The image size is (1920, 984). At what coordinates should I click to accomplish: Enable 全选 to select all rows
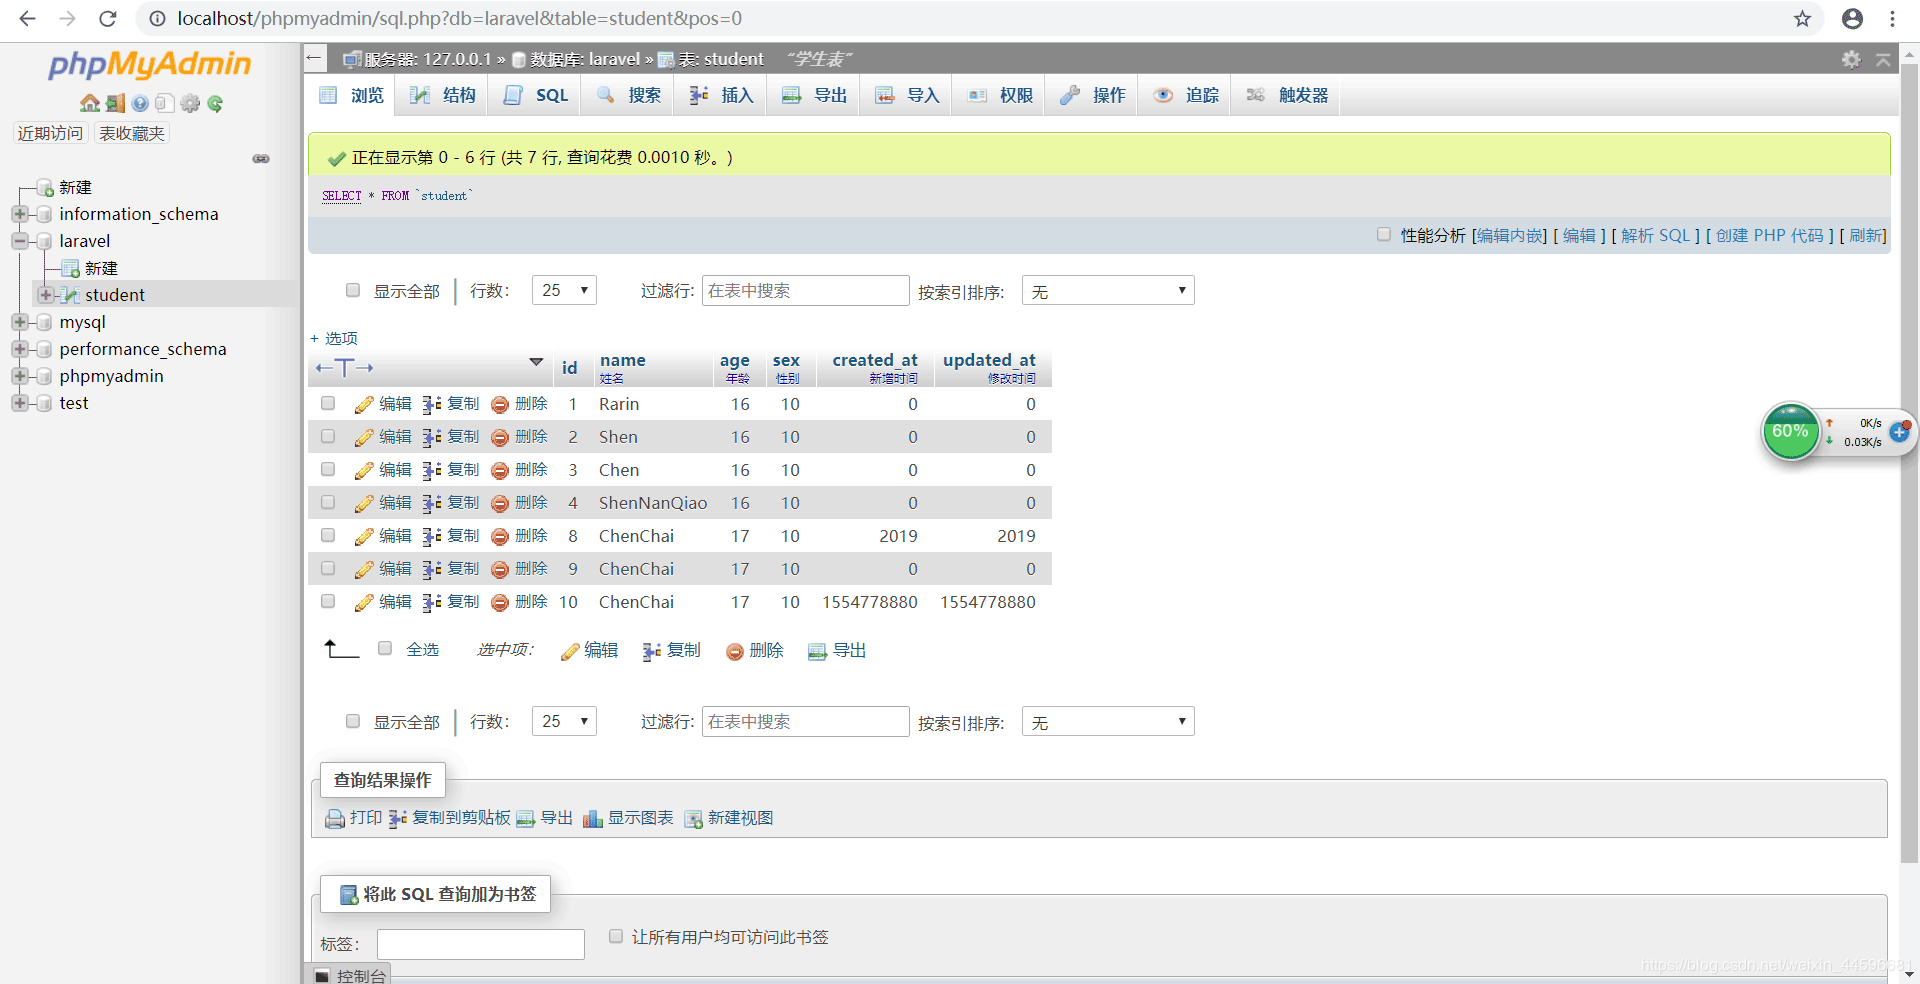point(385,648)
